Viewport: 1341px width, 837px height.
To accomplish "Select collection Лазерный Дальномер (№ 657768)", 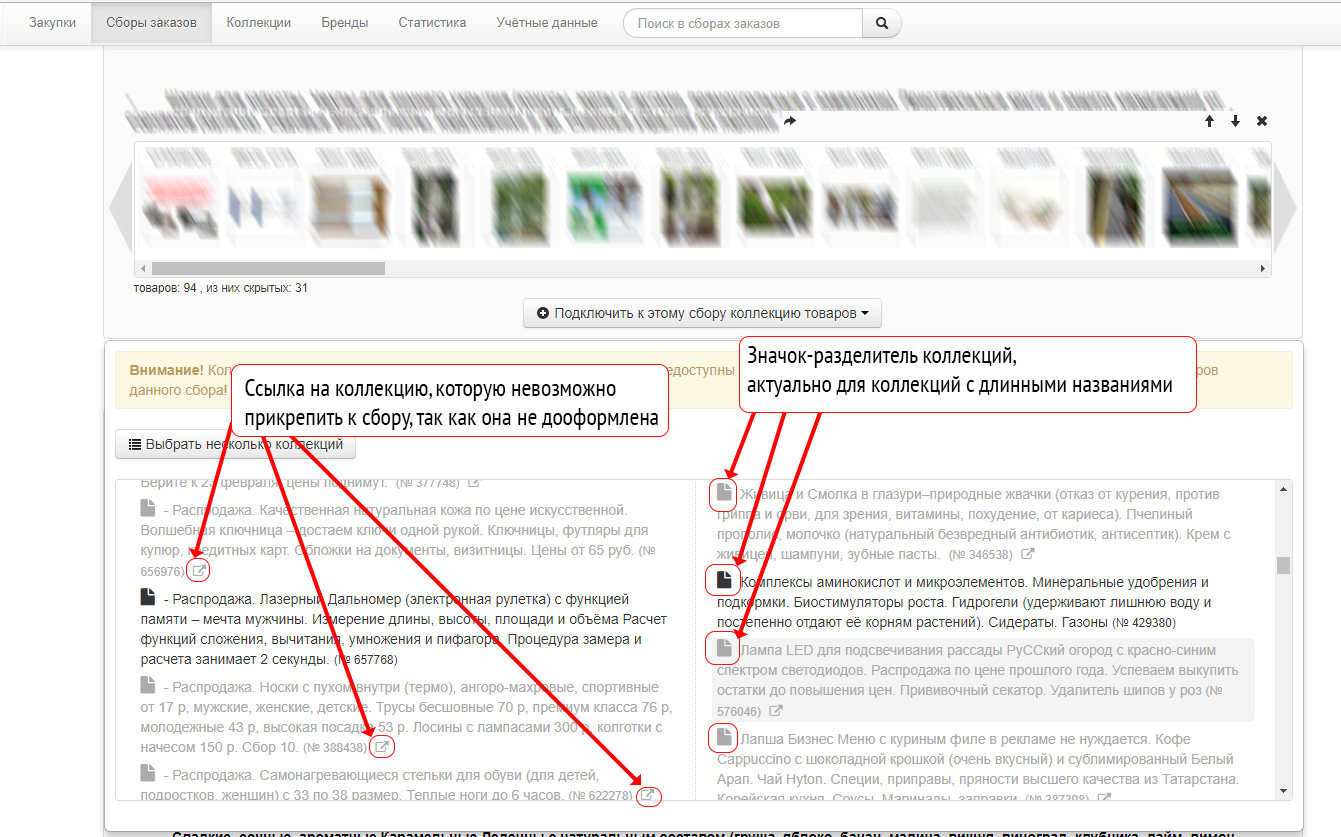I will (x=404, y=629).
